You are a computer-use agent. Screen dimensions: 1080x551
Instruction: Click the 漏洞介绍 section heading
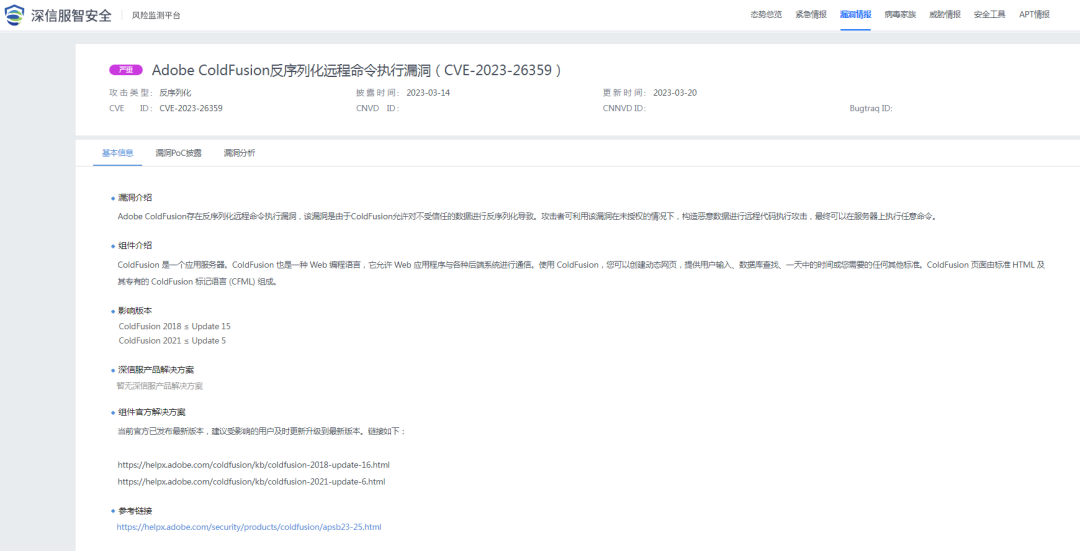(x=135, y=198)
